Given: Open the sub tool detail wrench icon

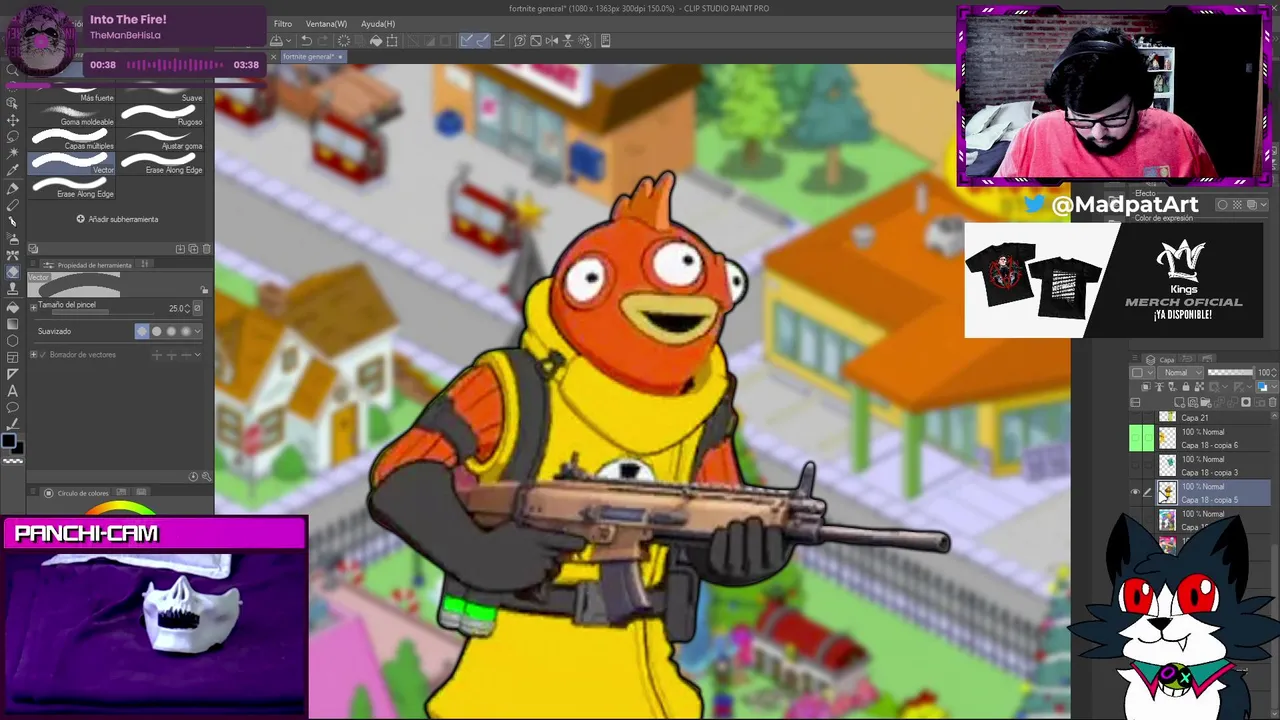Looking at the screenshot, I should pyautogui.click(x=207, y=476).
